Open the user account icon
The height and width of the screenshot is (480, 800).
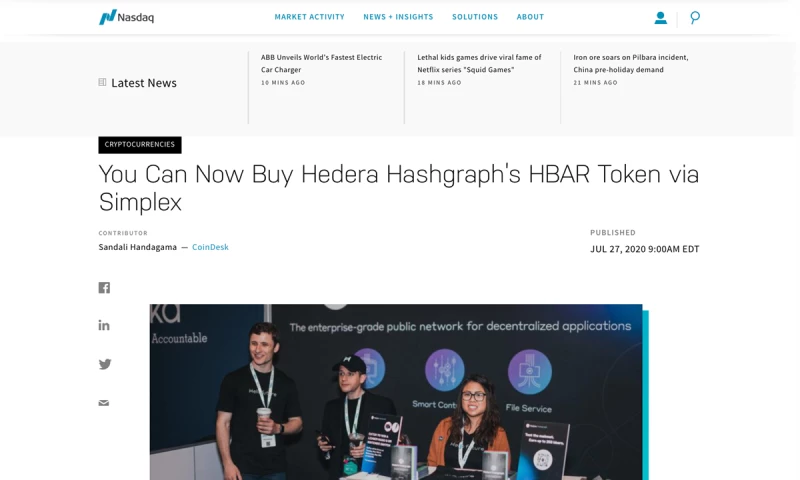click(660, 18)
